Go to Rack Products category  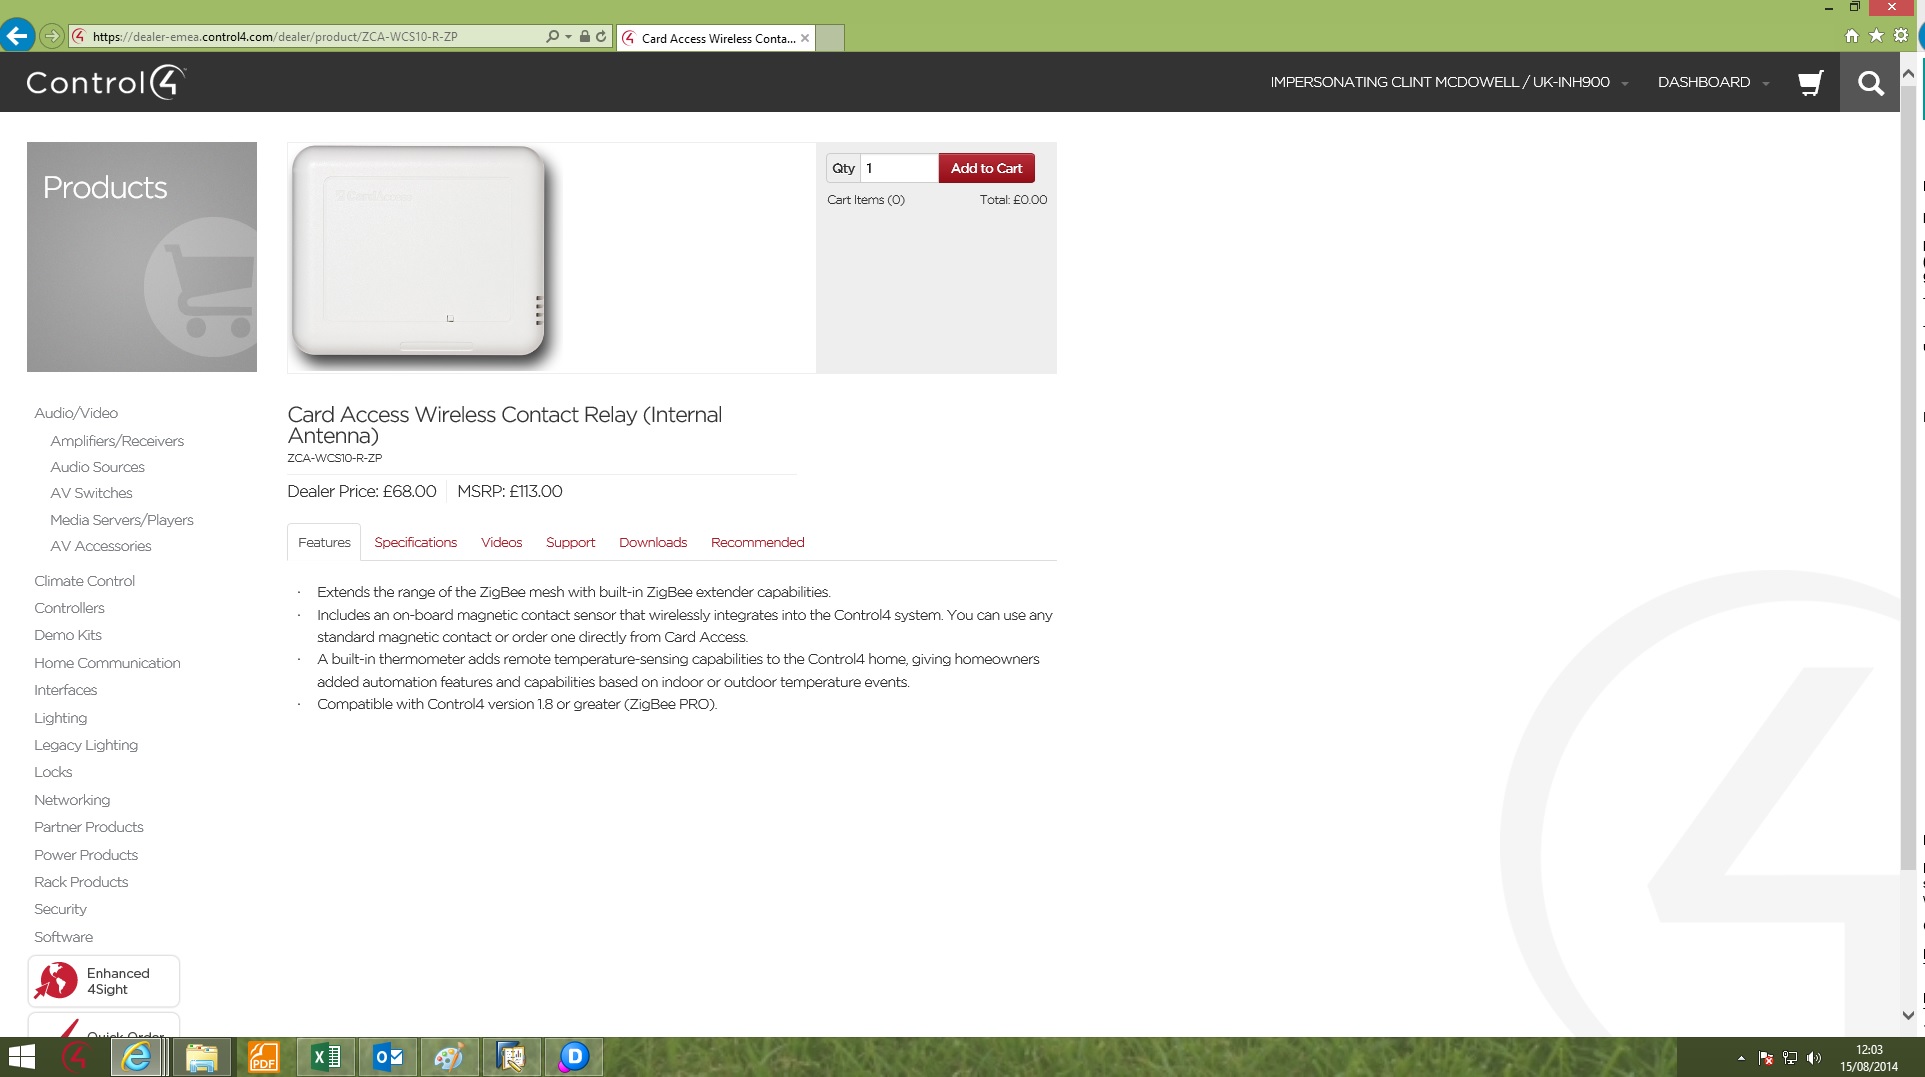click(81, 882)
